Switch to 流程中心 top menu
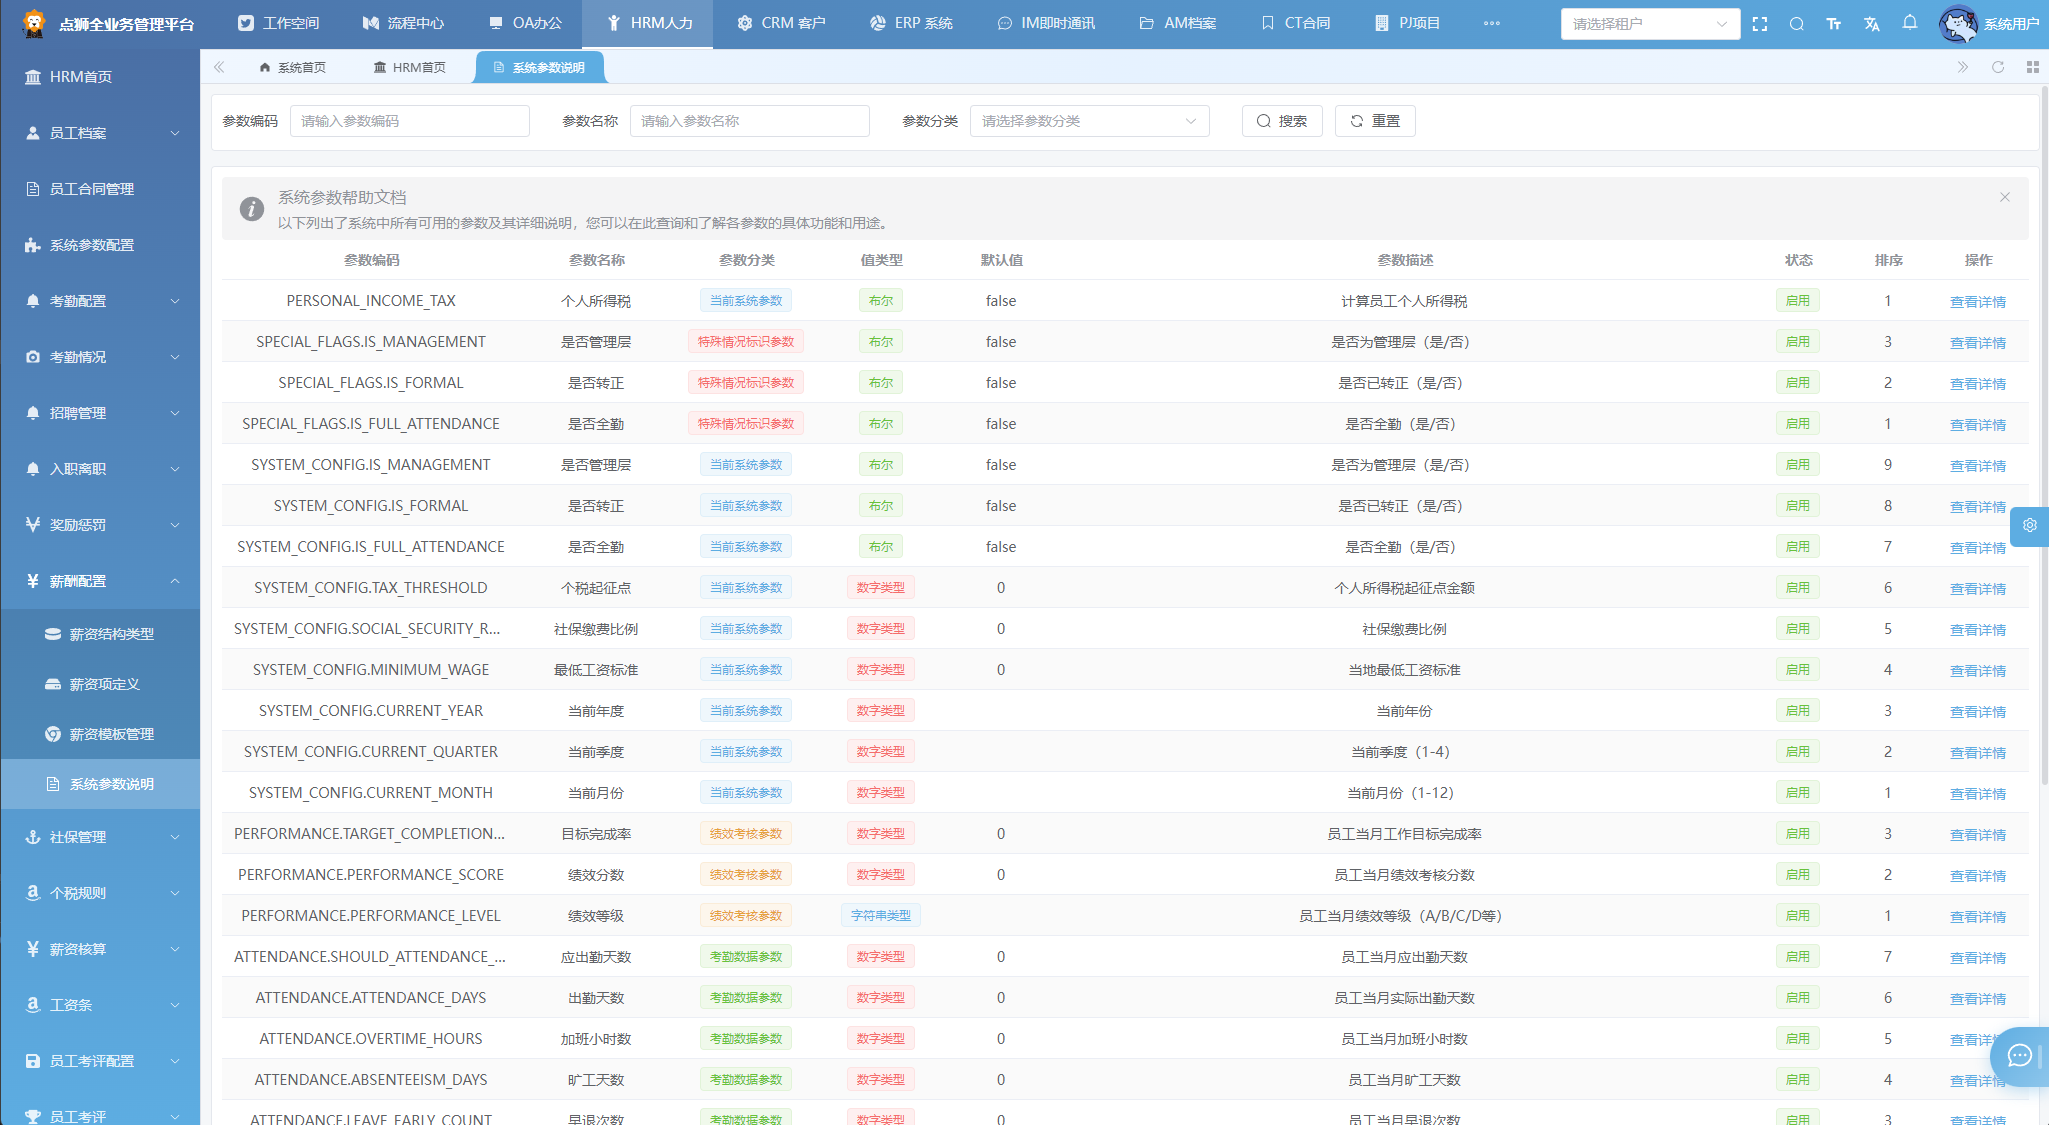This screenshot has height=1125, width=2049. coord(403,24)
